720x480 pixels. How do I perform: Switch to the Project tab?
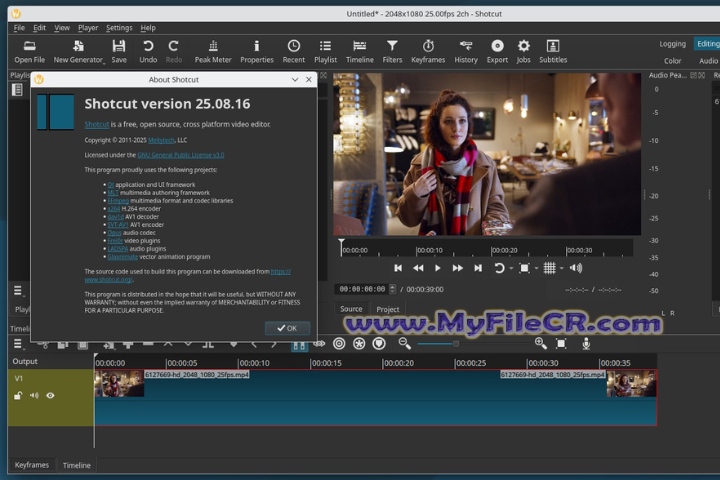click(388, 309)
